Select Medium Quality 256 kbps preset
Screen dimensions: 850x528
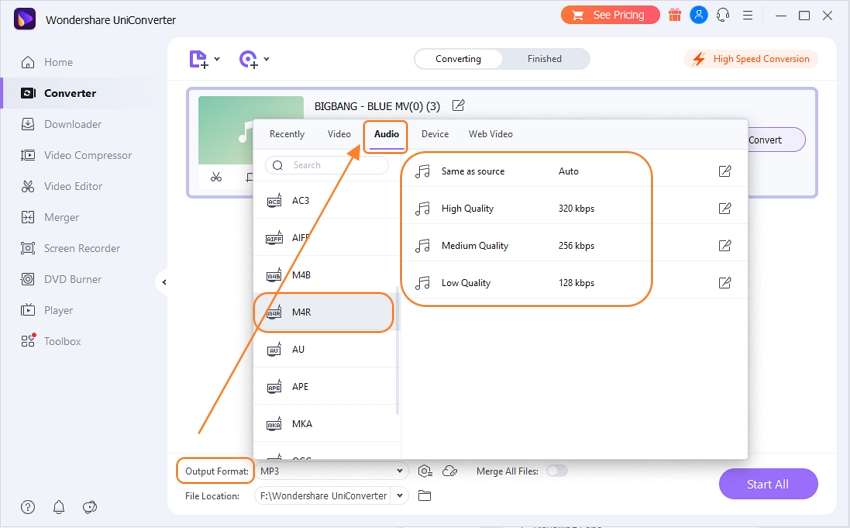pyautogui.click(x=575, y=246)
